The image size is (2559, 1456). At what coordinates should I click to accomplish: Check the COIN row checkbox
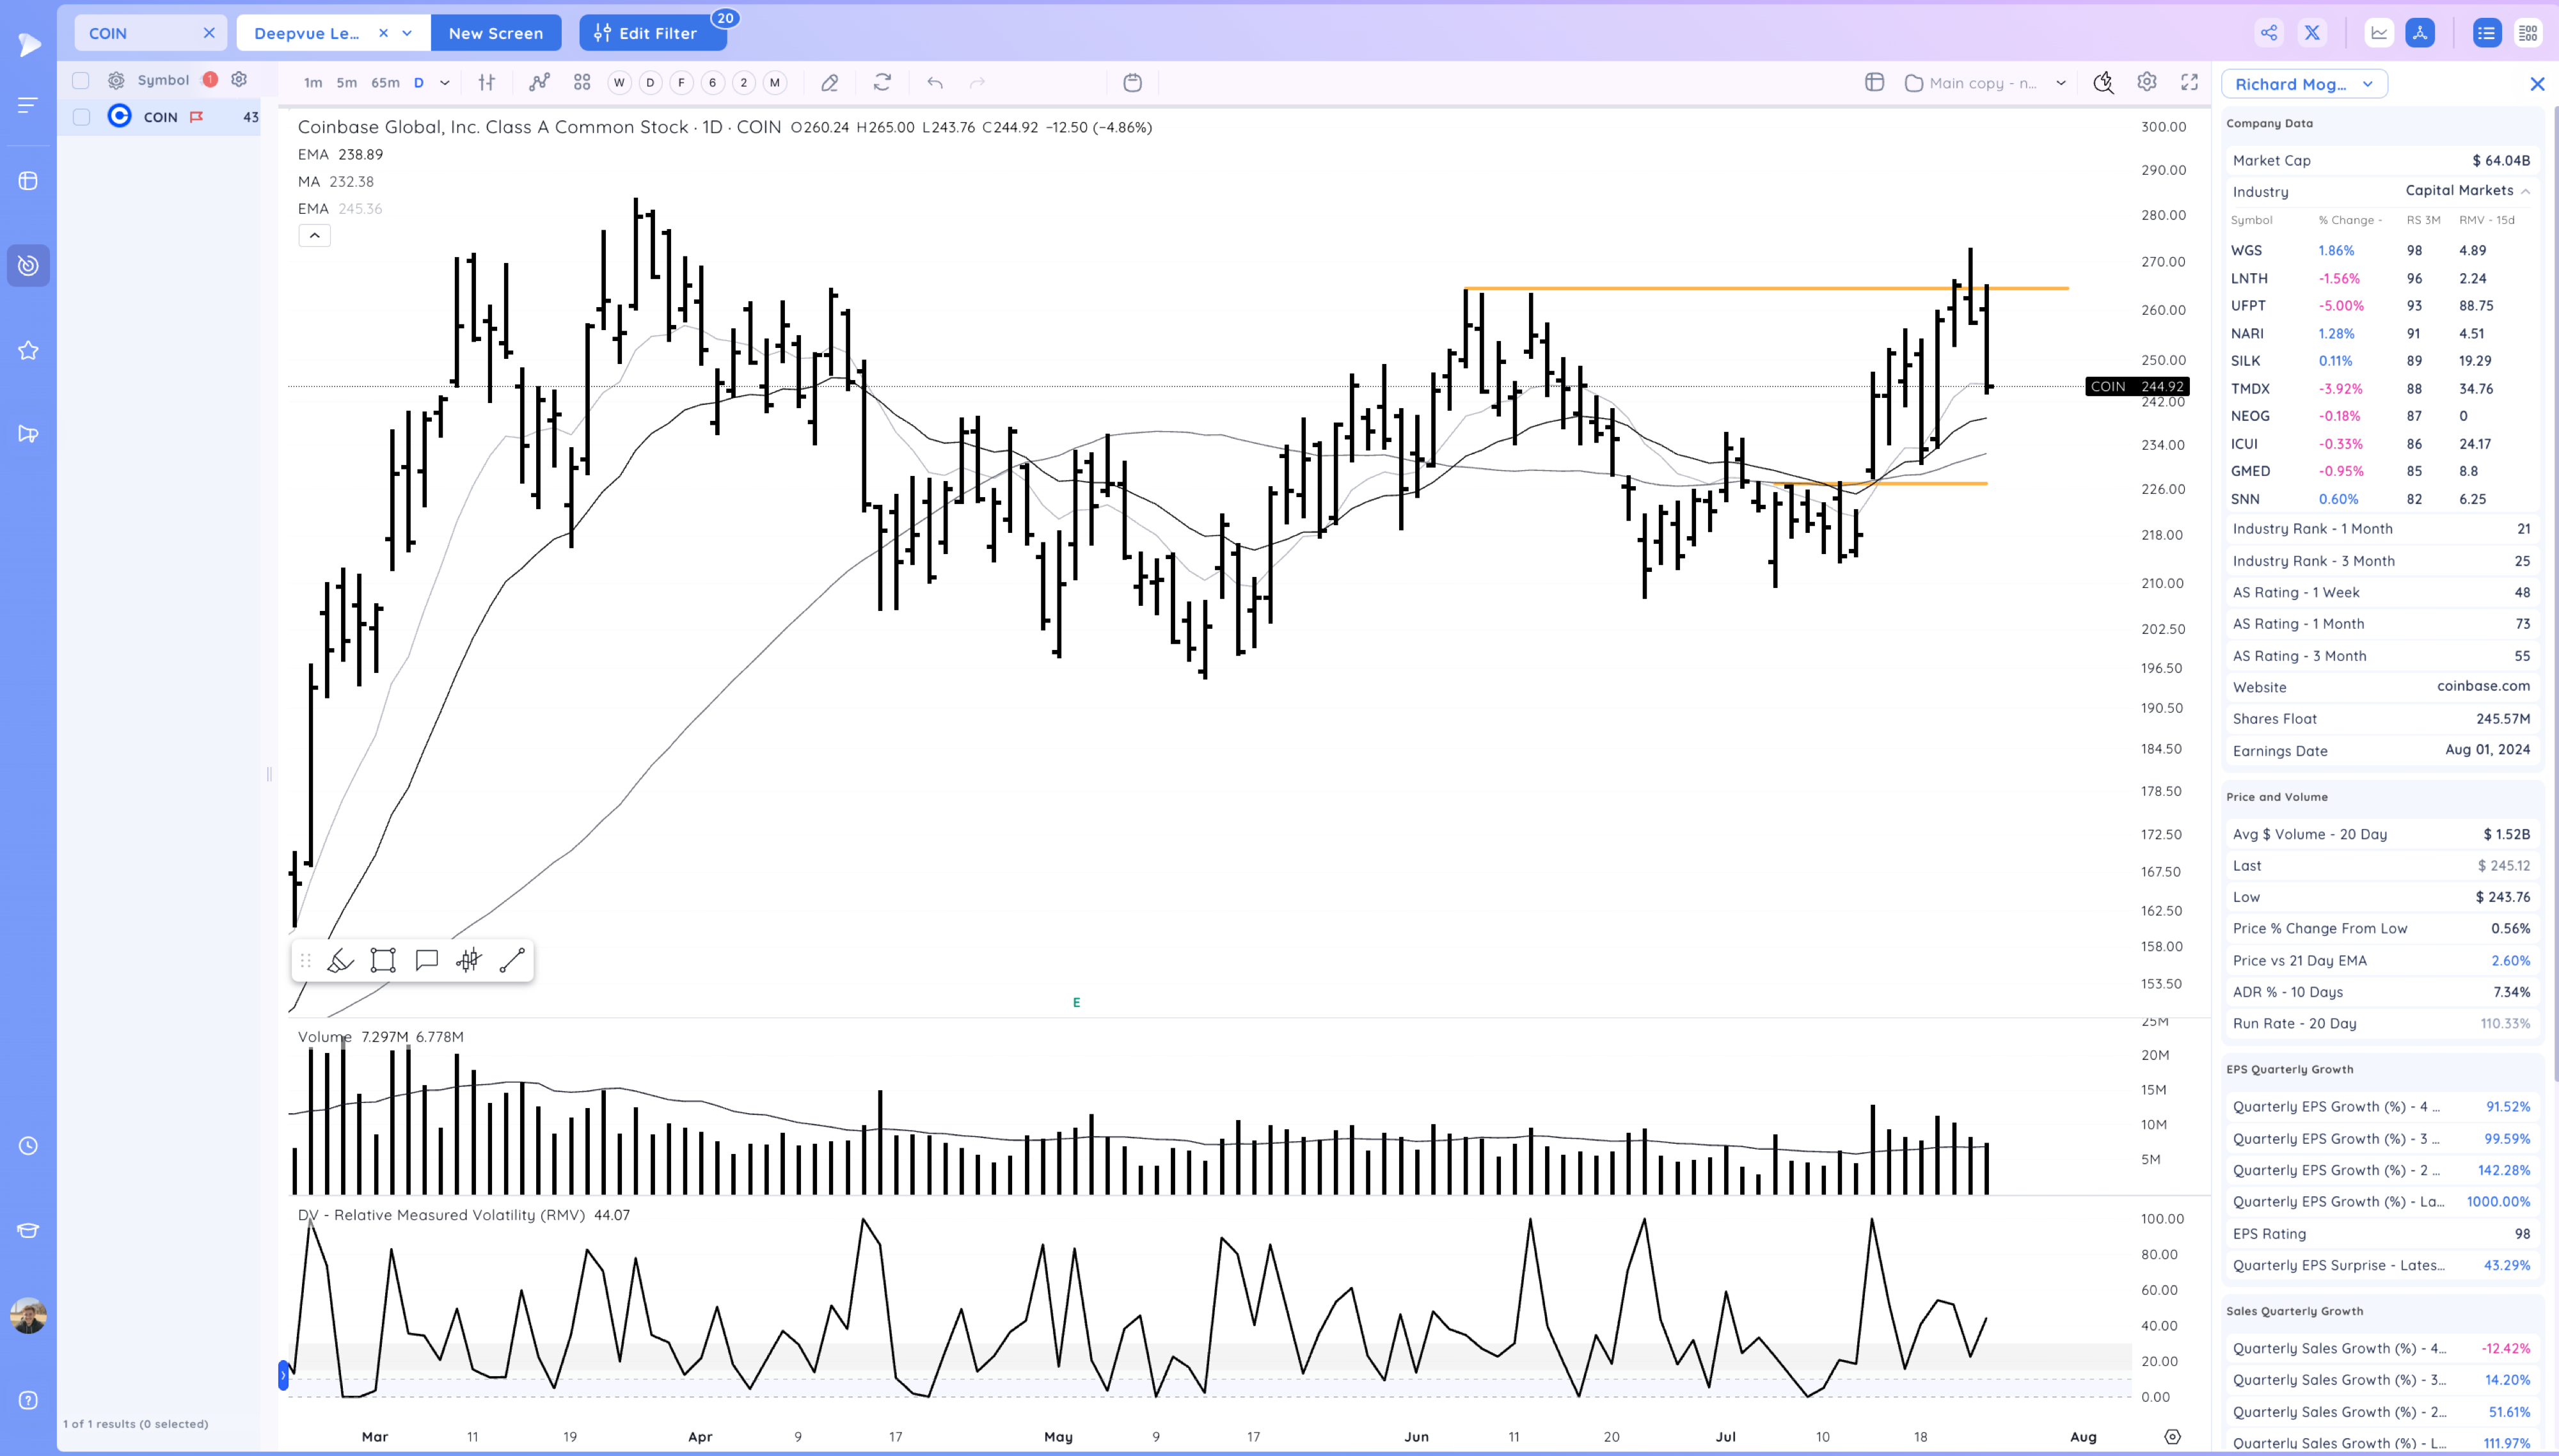[82, 117]
